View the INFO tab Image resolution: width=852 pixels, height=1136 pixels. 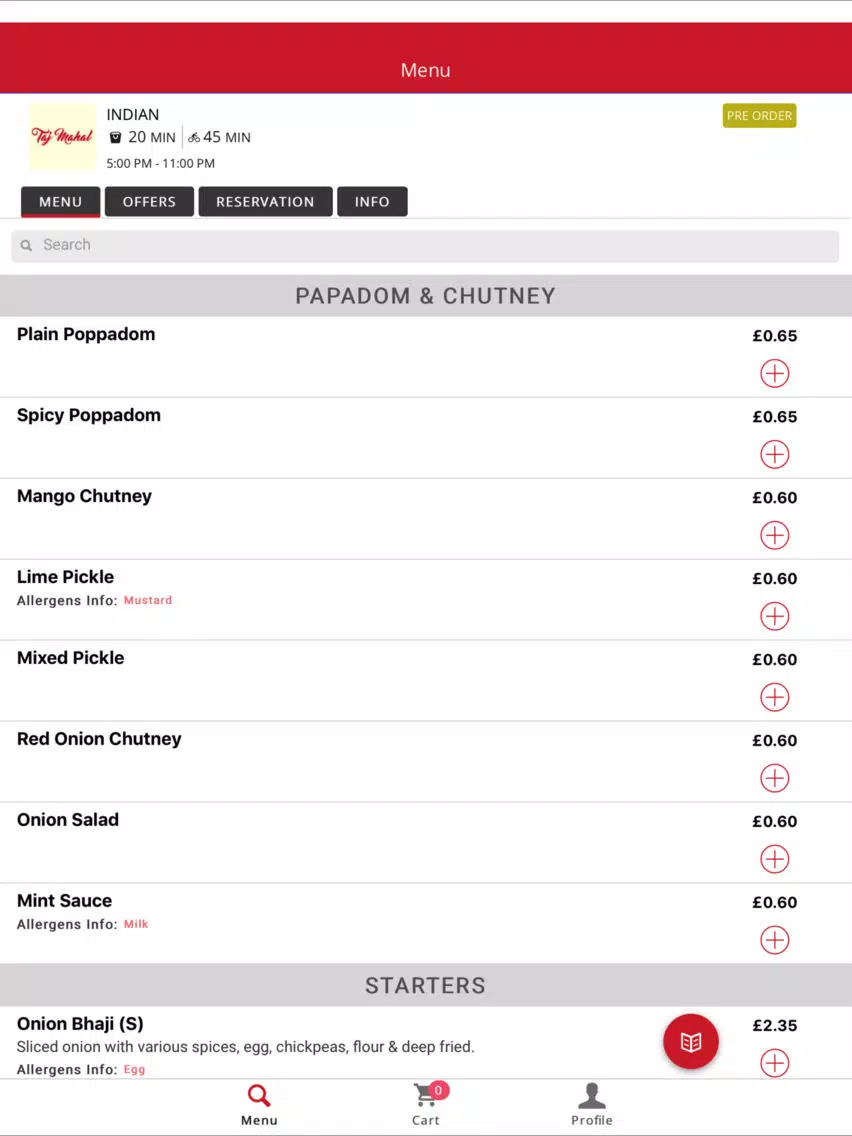(x=372, y=201)
